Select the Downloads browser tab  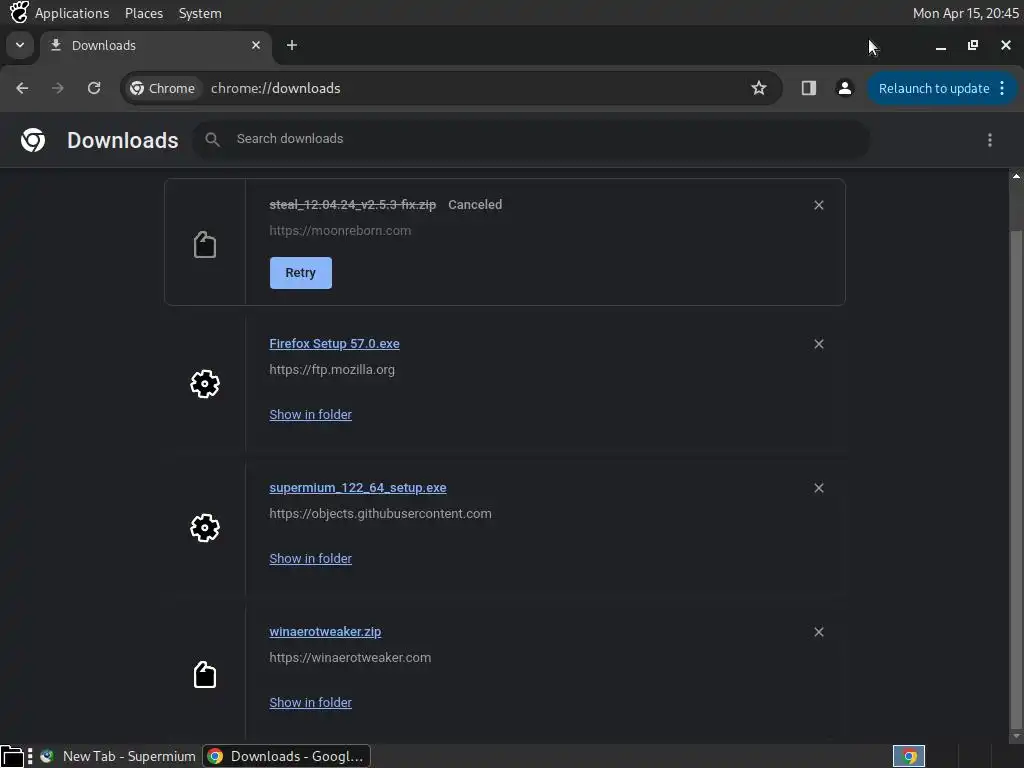coord(157,46)
